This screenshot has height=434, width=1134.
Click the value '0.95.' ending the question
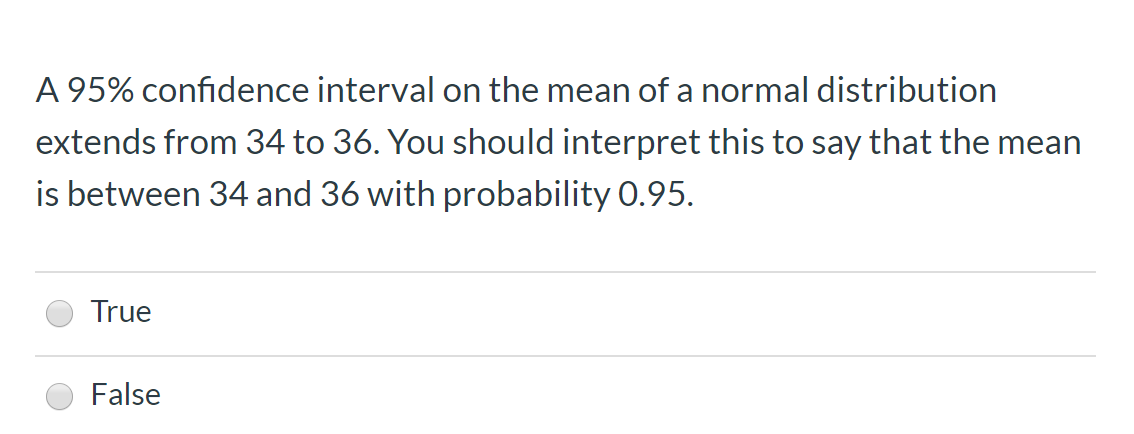[656, 195]
